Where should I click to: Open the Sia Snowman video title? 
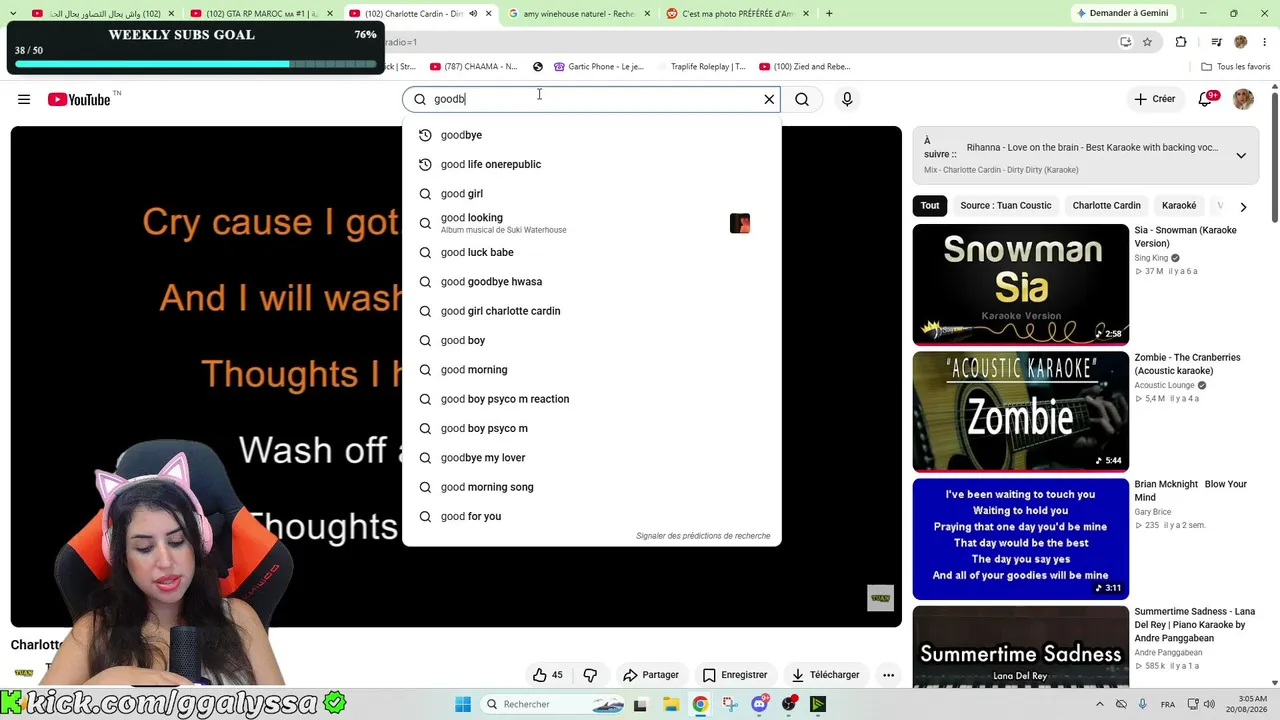(1186, 237)
